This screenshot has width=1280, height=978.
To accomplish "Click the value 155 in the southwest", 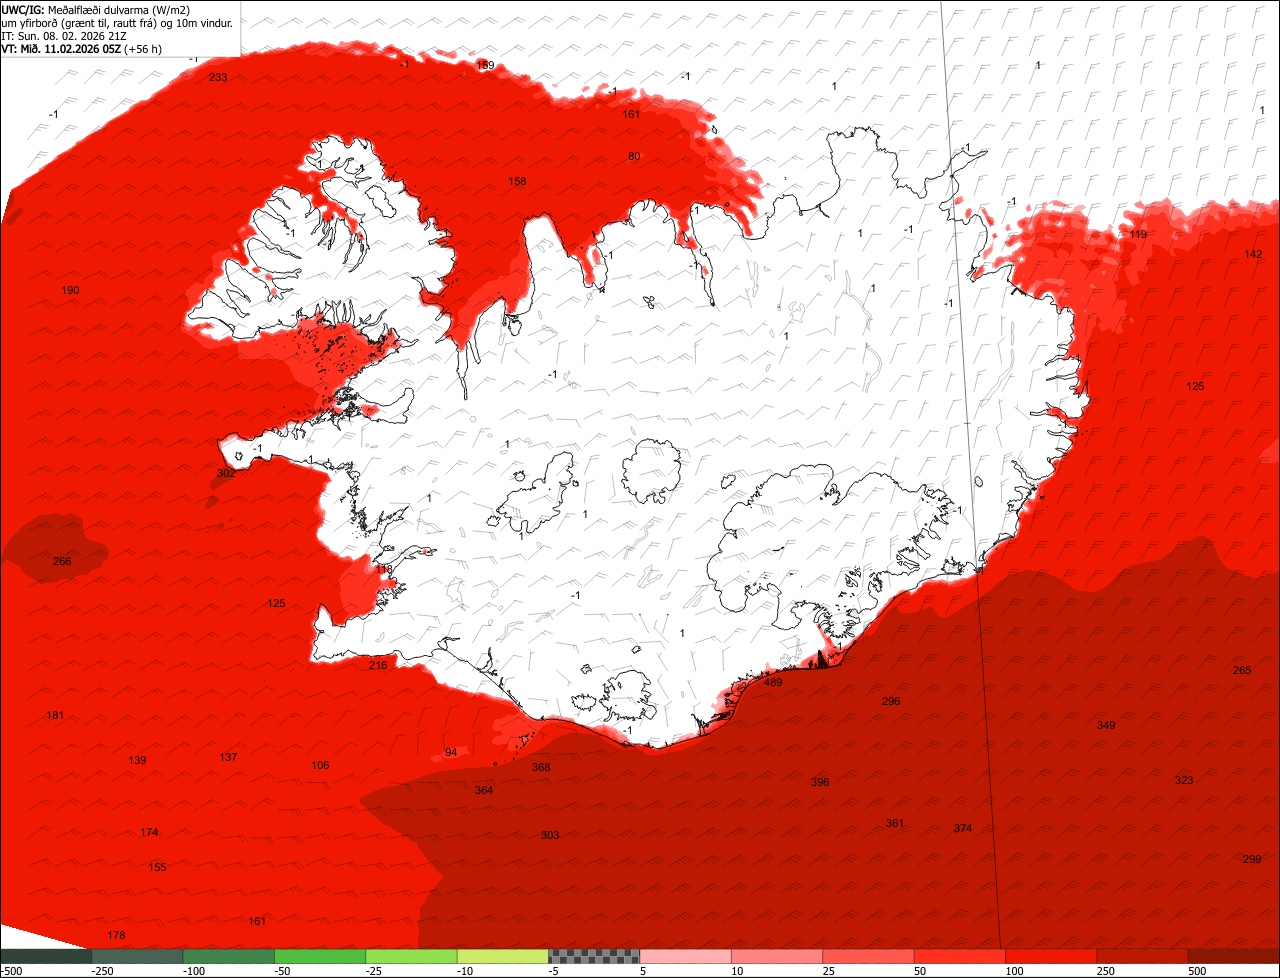I will (x=157, y=867).
